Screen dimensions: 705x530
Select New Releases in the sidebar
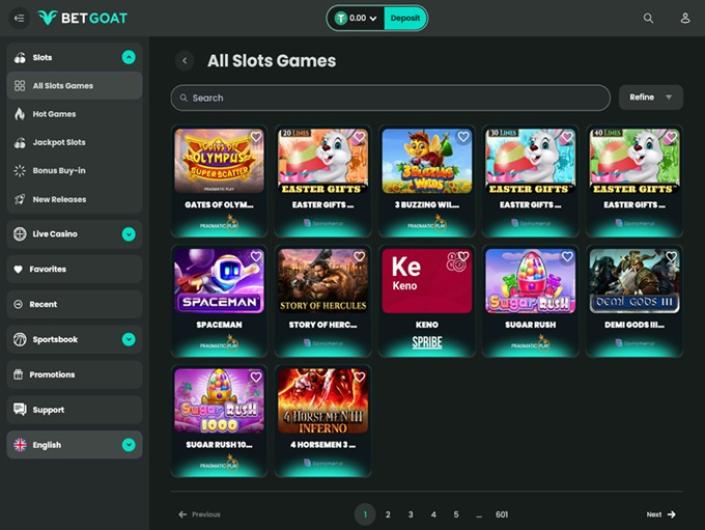59,200
